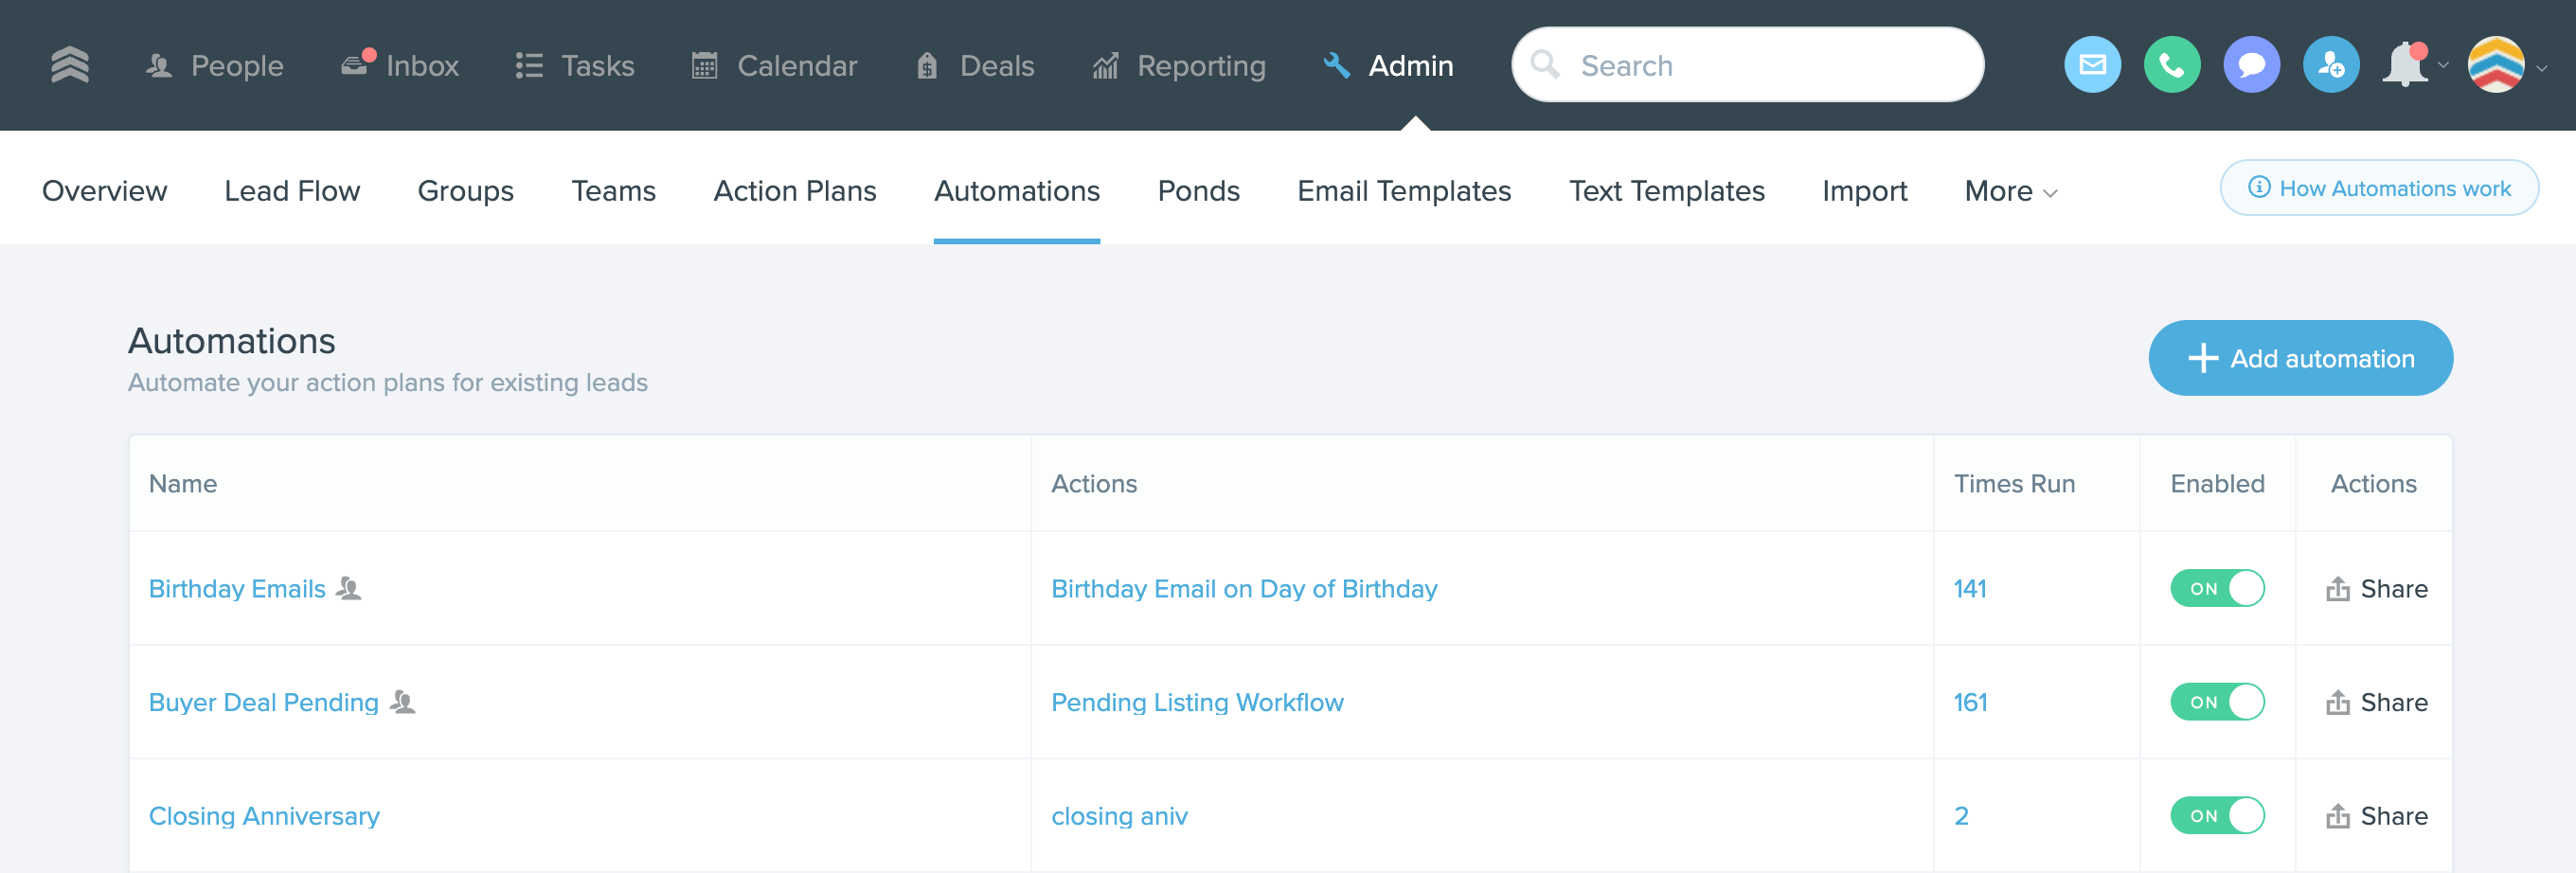Go to the Import tab

click(x=1865, y=191)
